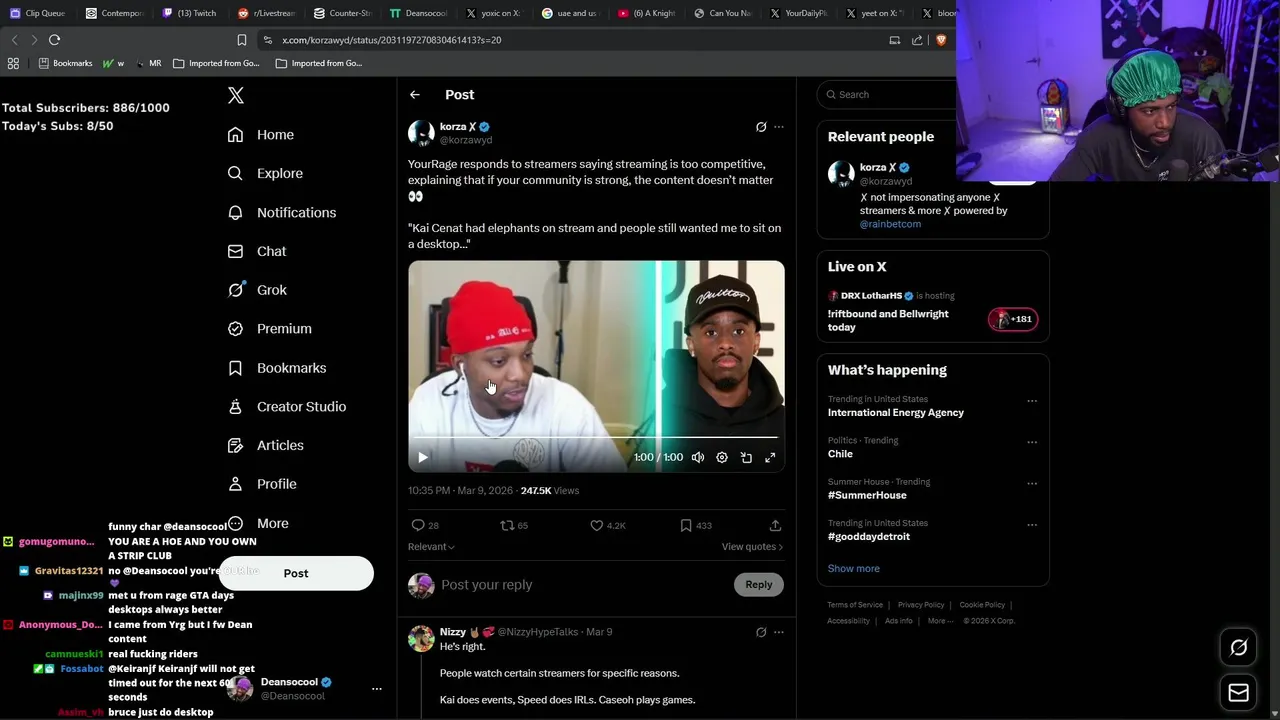The height and width of the screenshot is (720, 1280).
Task: Open options for International Energy Agency trend
Action: click(1032, 401)
